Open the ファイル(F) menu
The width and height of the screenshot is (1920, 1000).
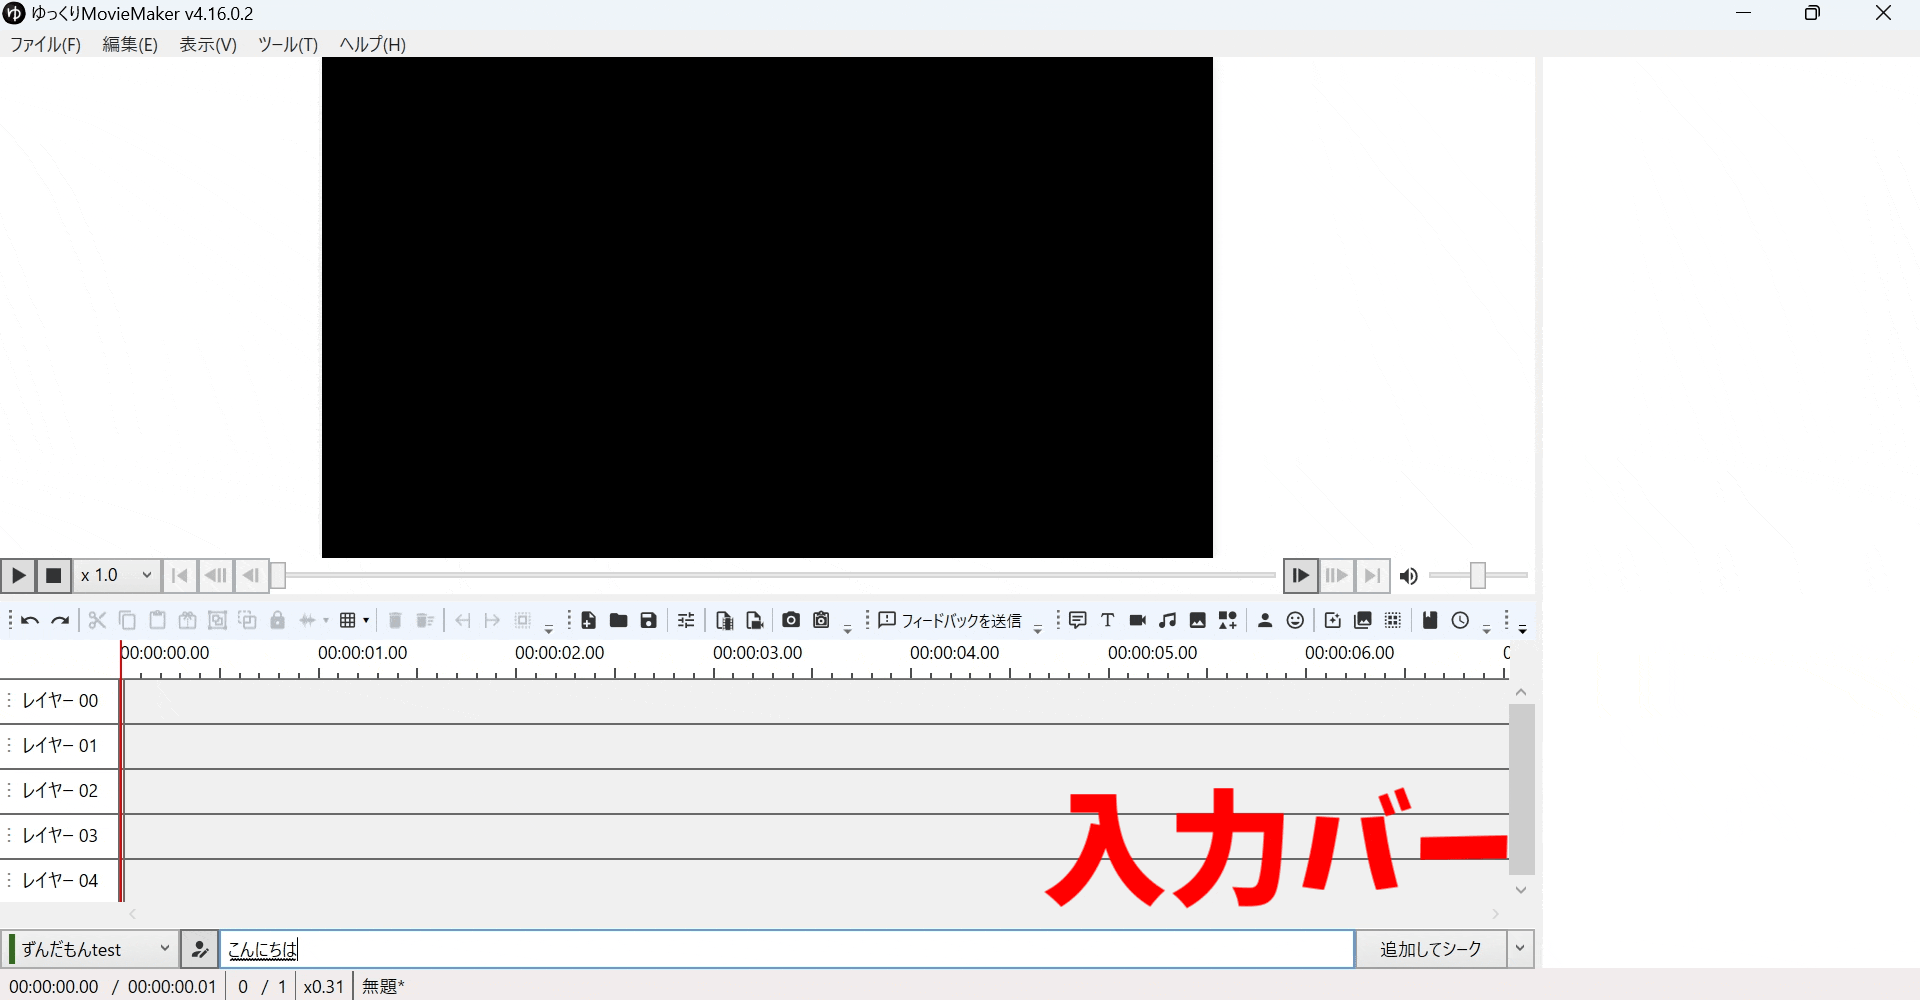45,45
